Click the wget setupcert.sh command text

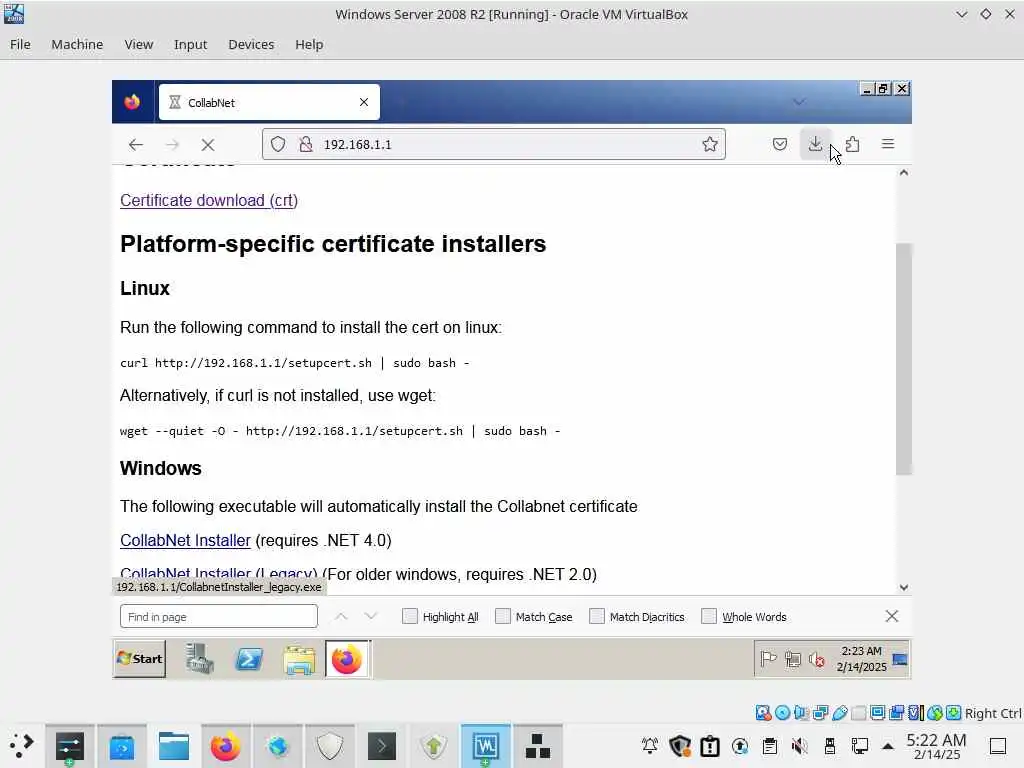coord(340,431)
